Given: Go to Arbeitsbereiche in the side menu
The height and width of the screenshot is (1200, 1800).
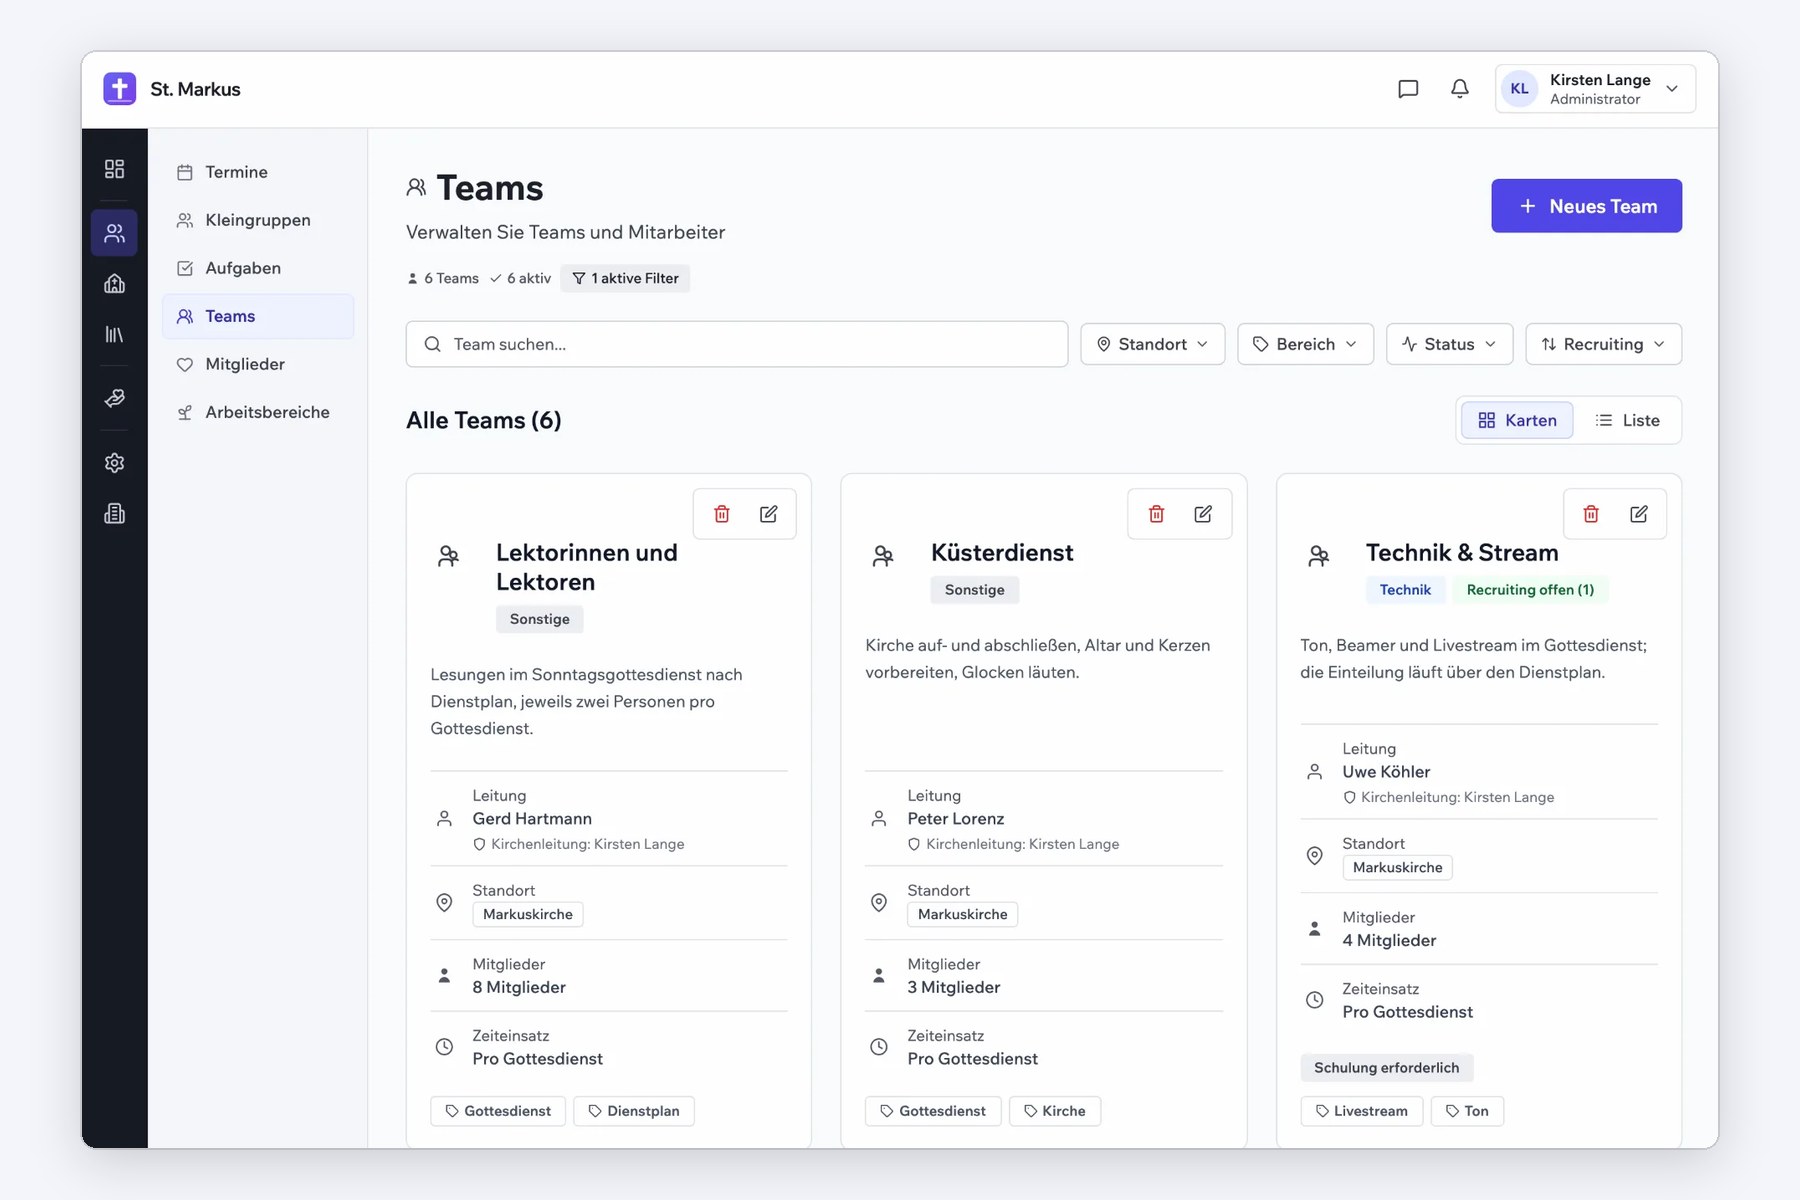Looking at the screenshot, I should [x=258, y=412].
